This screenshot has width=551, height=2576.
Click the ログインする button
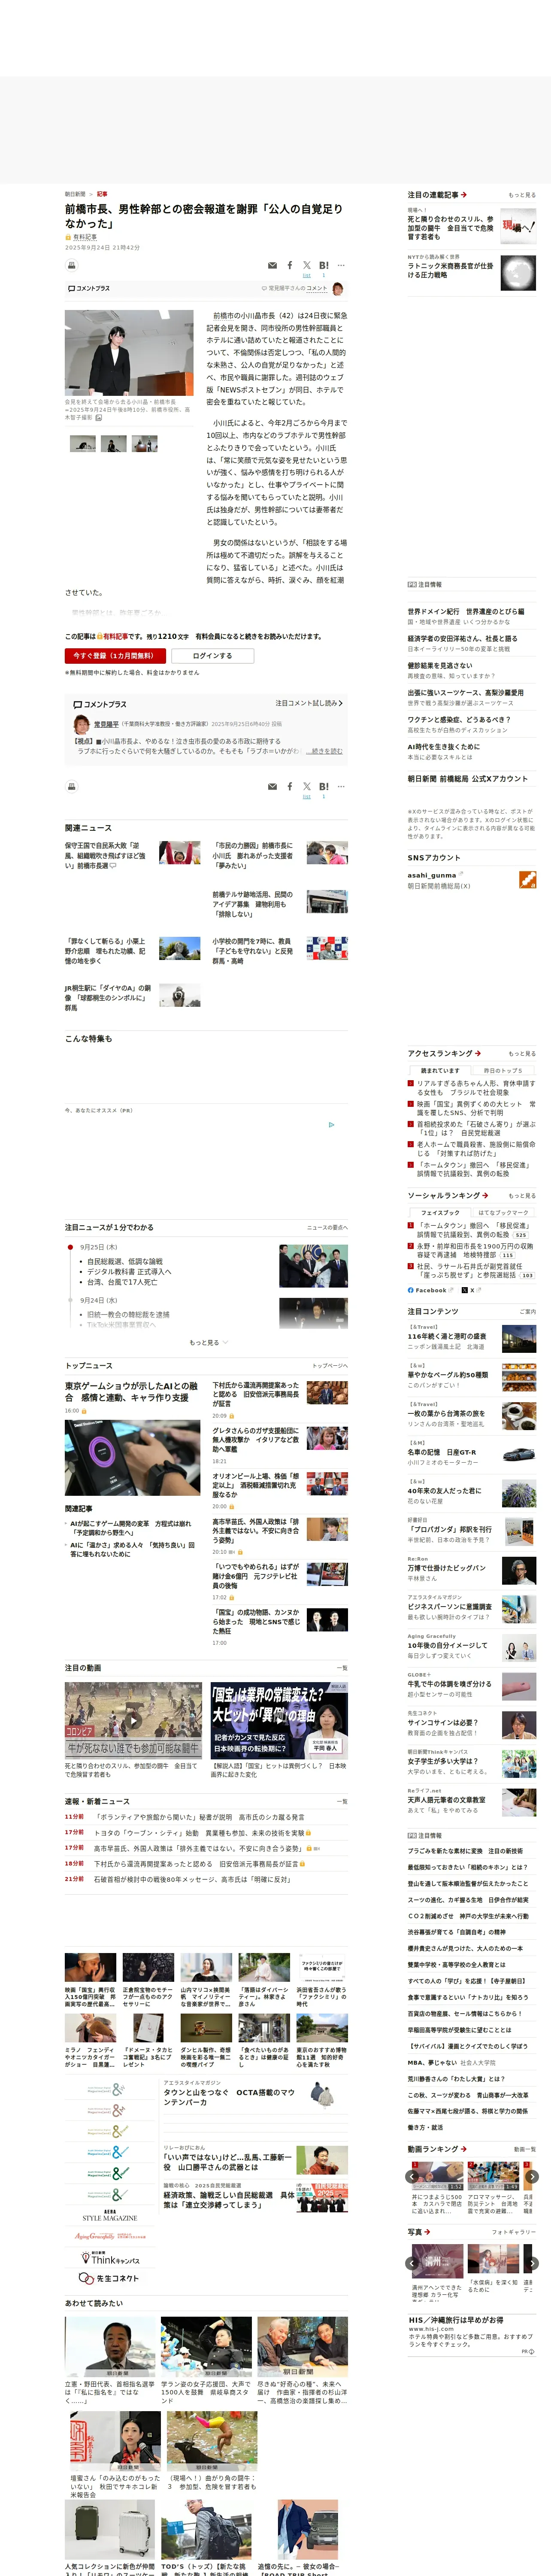click(x=212, y=656)
